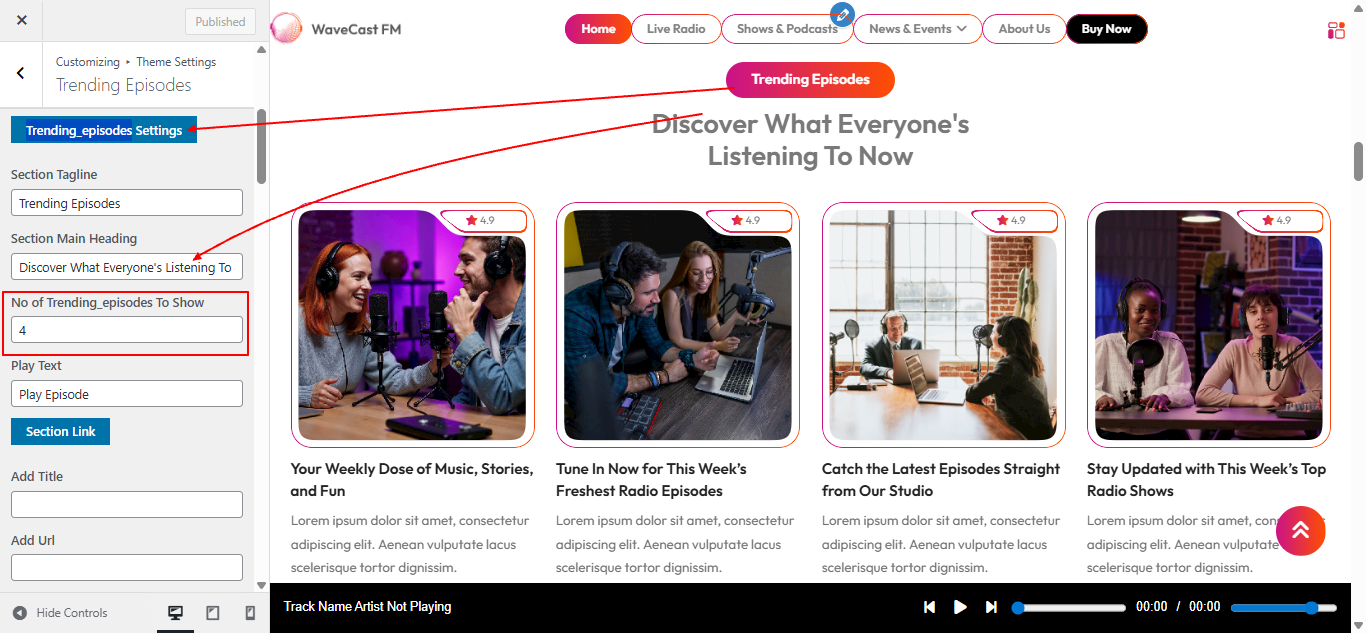Go back using the left chevron arrow
Image resolution: width=1366 pixels, height=633 pixels.
(21, 73)
